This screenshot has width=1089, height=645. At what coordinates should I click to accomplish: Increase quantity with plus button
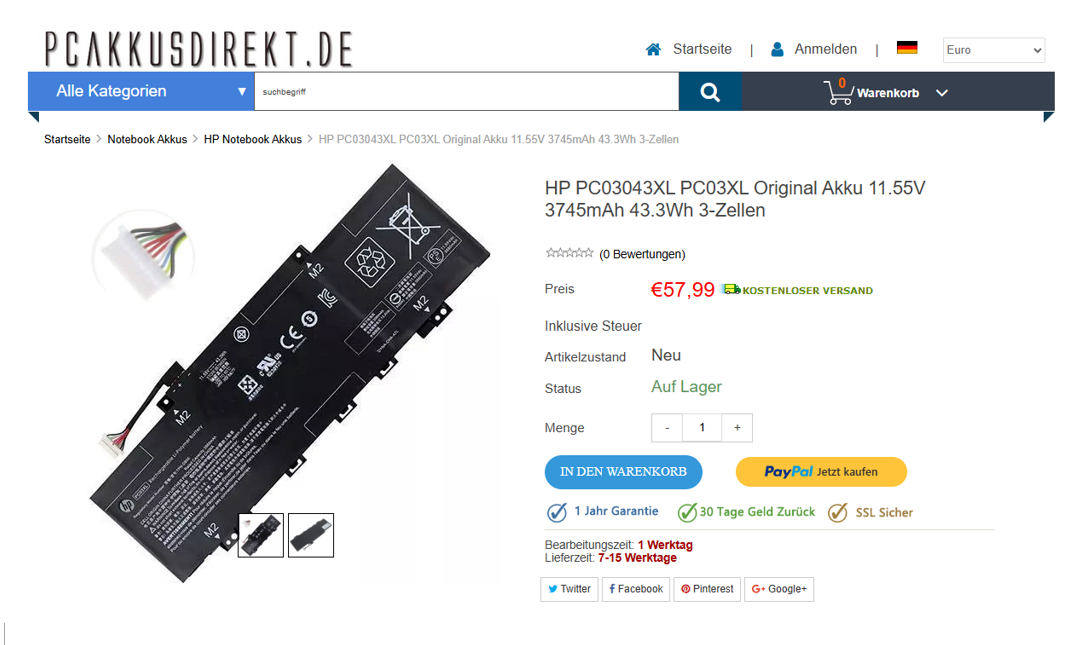pyautogui.click(x=737, y=428)
